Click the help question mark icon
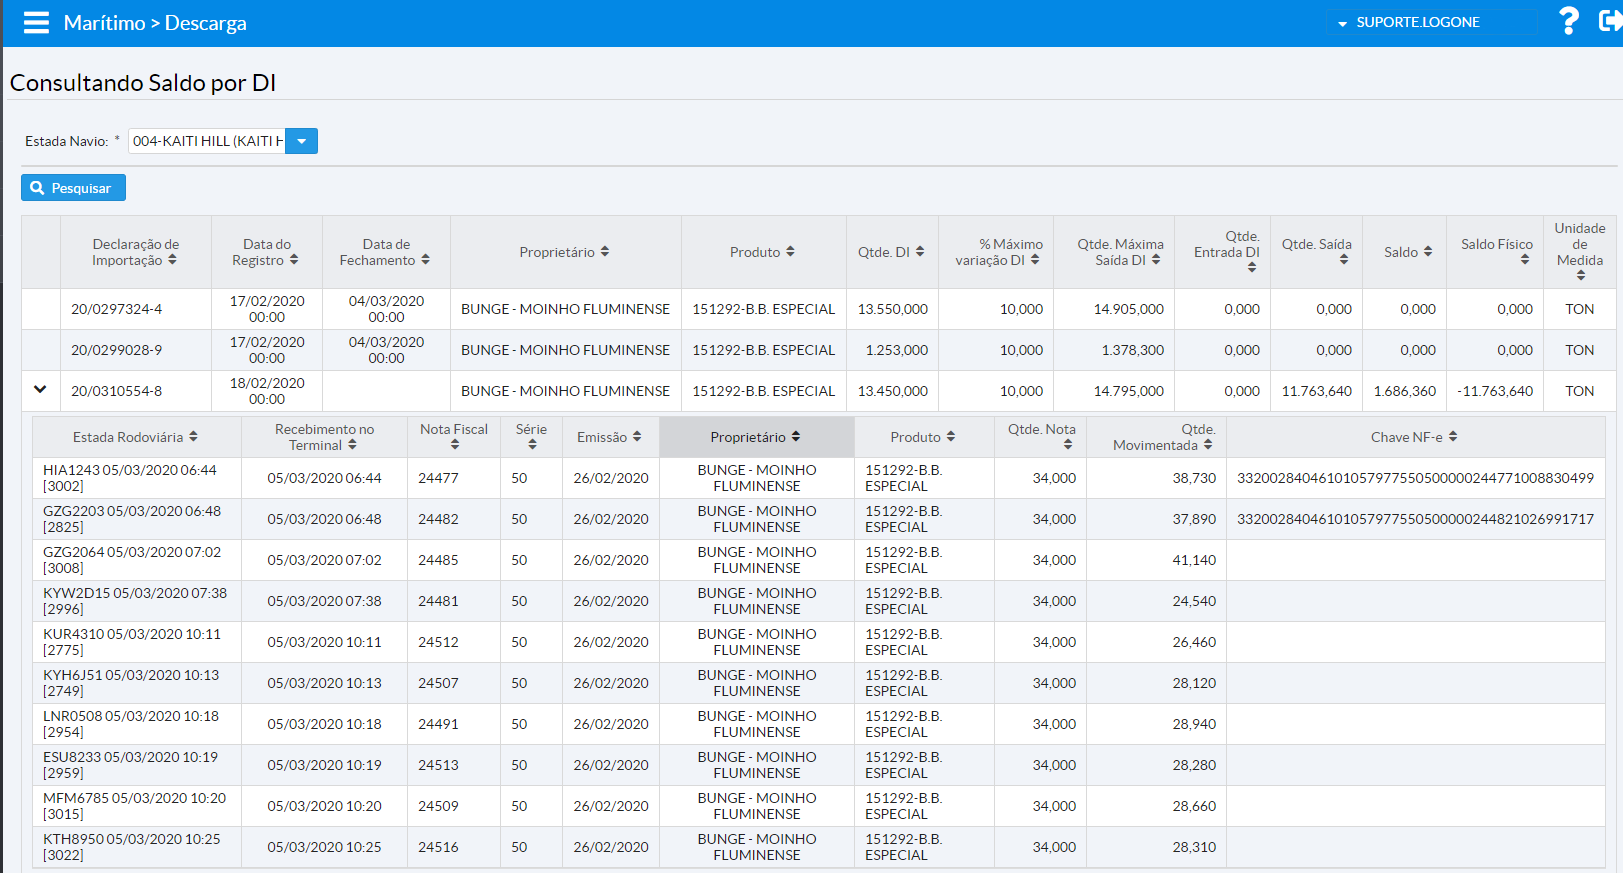This screenshot has width=1623, height=873. click(x=1569, y=21)
